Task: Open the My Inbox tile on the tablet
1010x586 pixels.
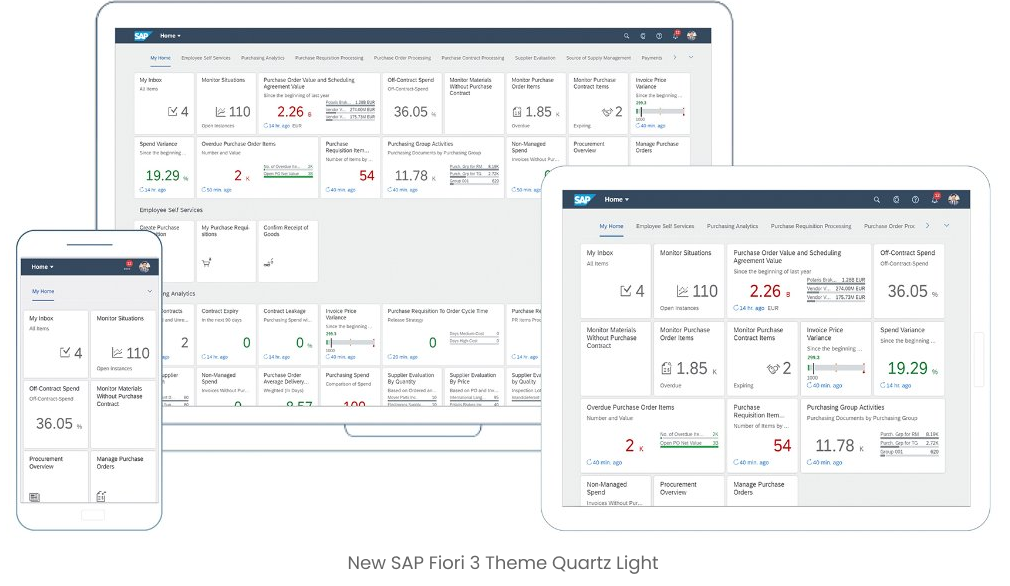Action: click(x=616, y=281)
